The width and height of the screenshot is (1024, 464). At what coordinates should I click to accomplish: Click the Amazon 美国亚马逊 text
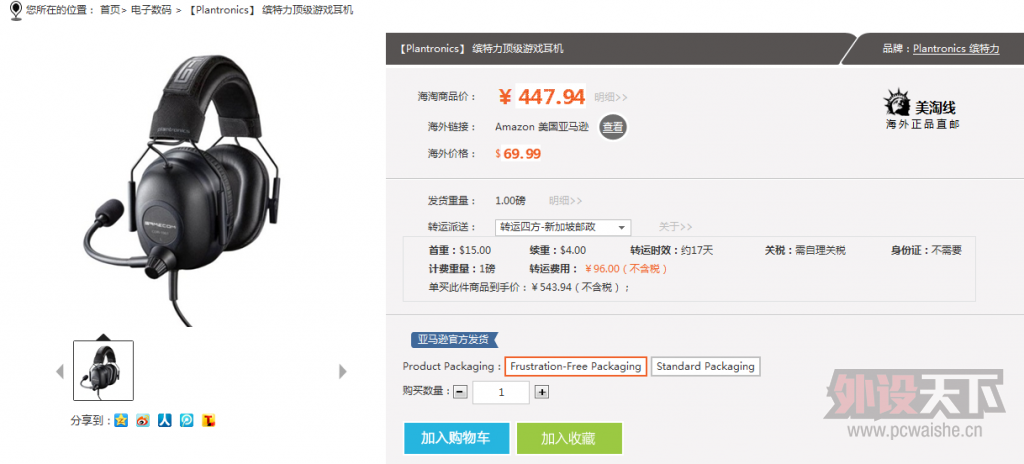542,127
